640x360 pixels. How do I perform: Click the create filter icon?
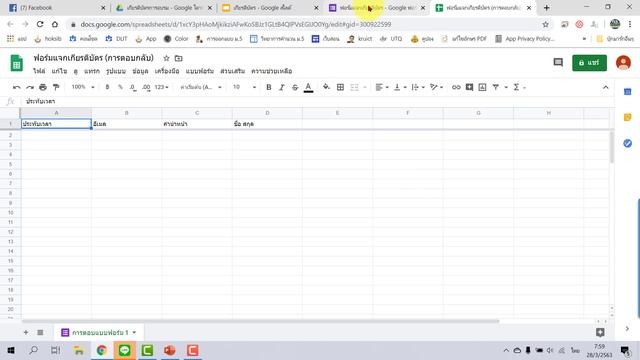496,87
